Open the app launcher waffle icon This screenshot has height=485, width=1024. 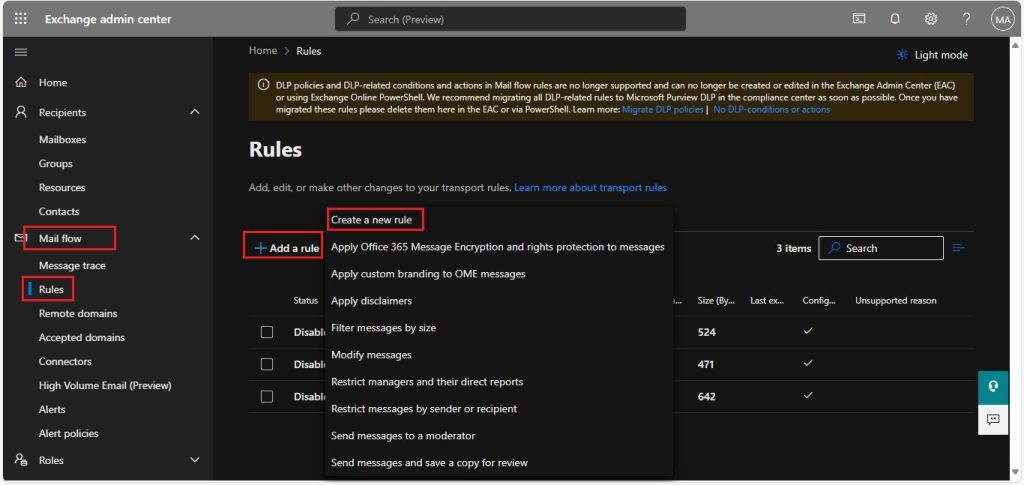[x=21, y=19]
